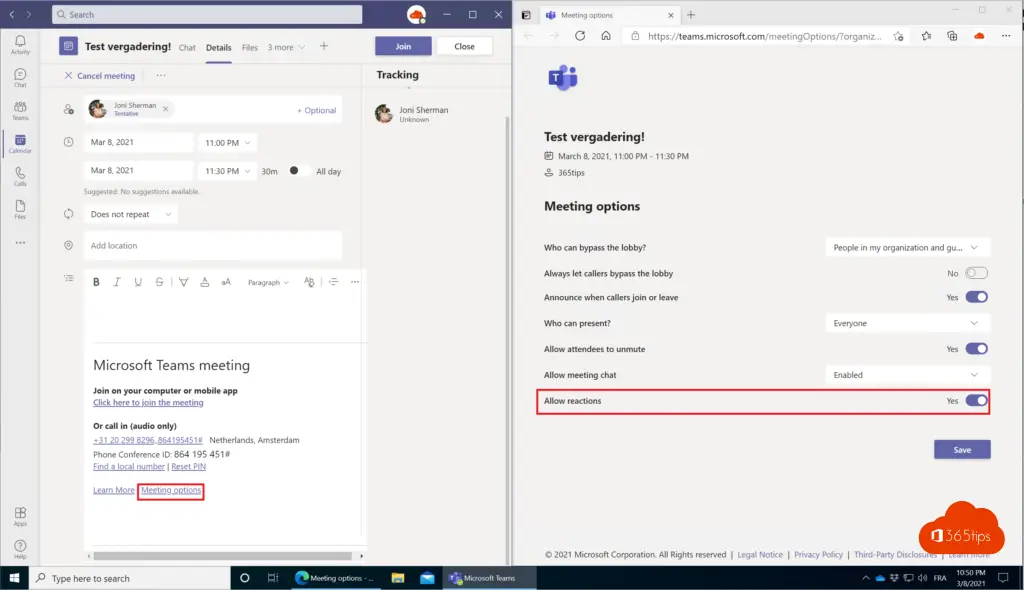Click Teams Search box
This screenshot has height=590, width=1024.
click(207, 14)
